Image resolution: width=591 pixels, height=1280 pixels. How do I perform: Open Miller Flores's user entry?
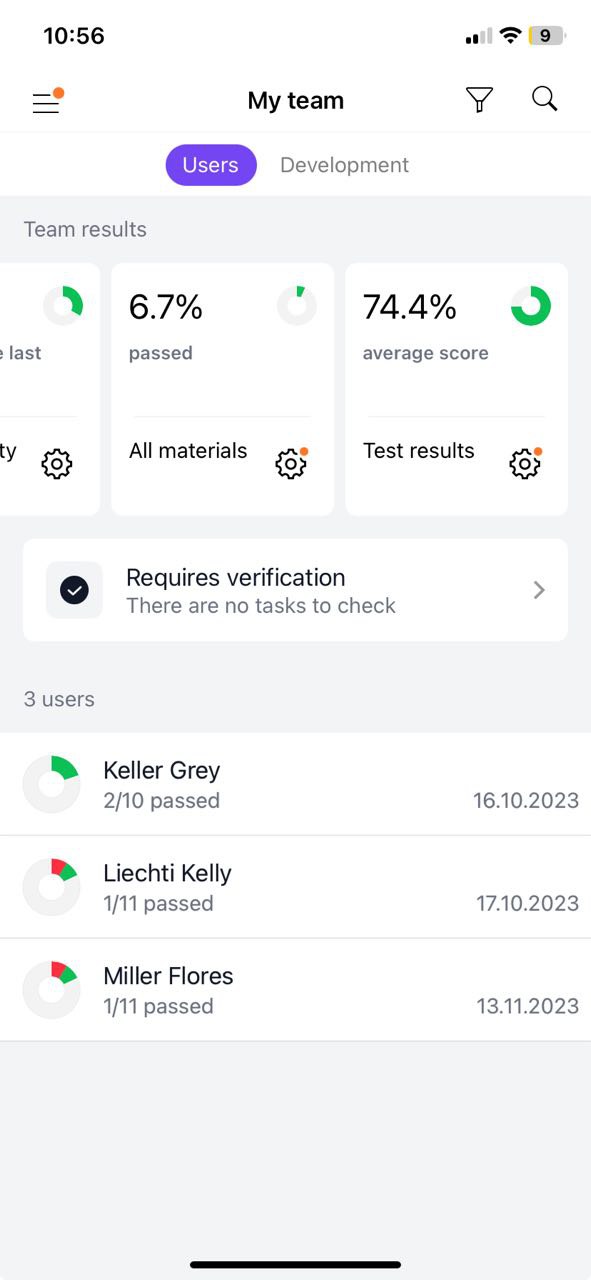point(296,990)
